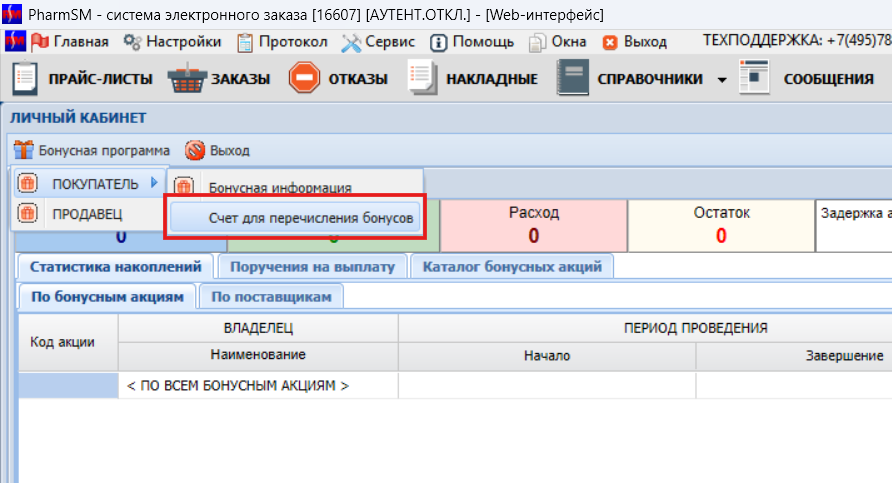This screenshot has width=892, height=483.
Task: Select the ПО ВСЕМ БОНУСНЫМ АКЦИЯМ row
Action: [236, 385]
